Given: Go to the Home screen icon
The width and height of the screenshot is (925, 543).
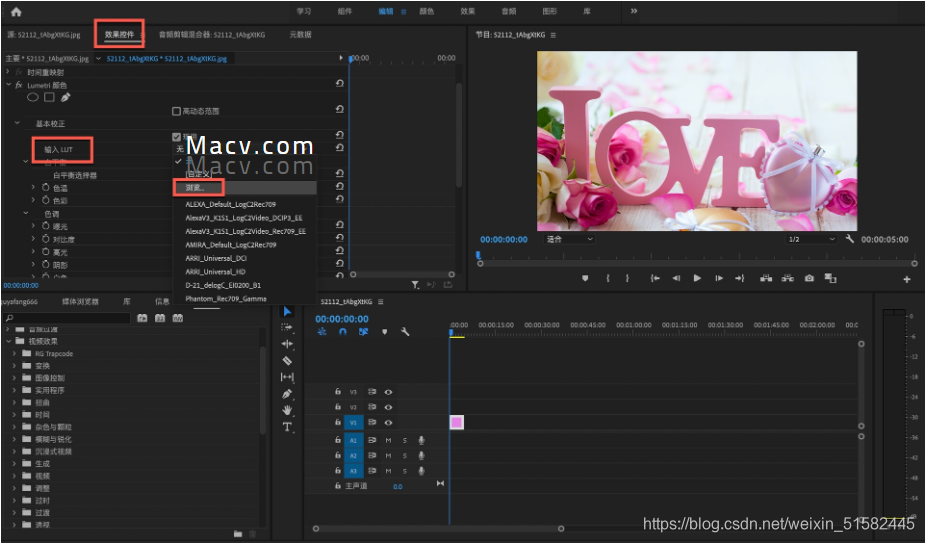Looking at the screenshot, I should [x=16, y=11].
